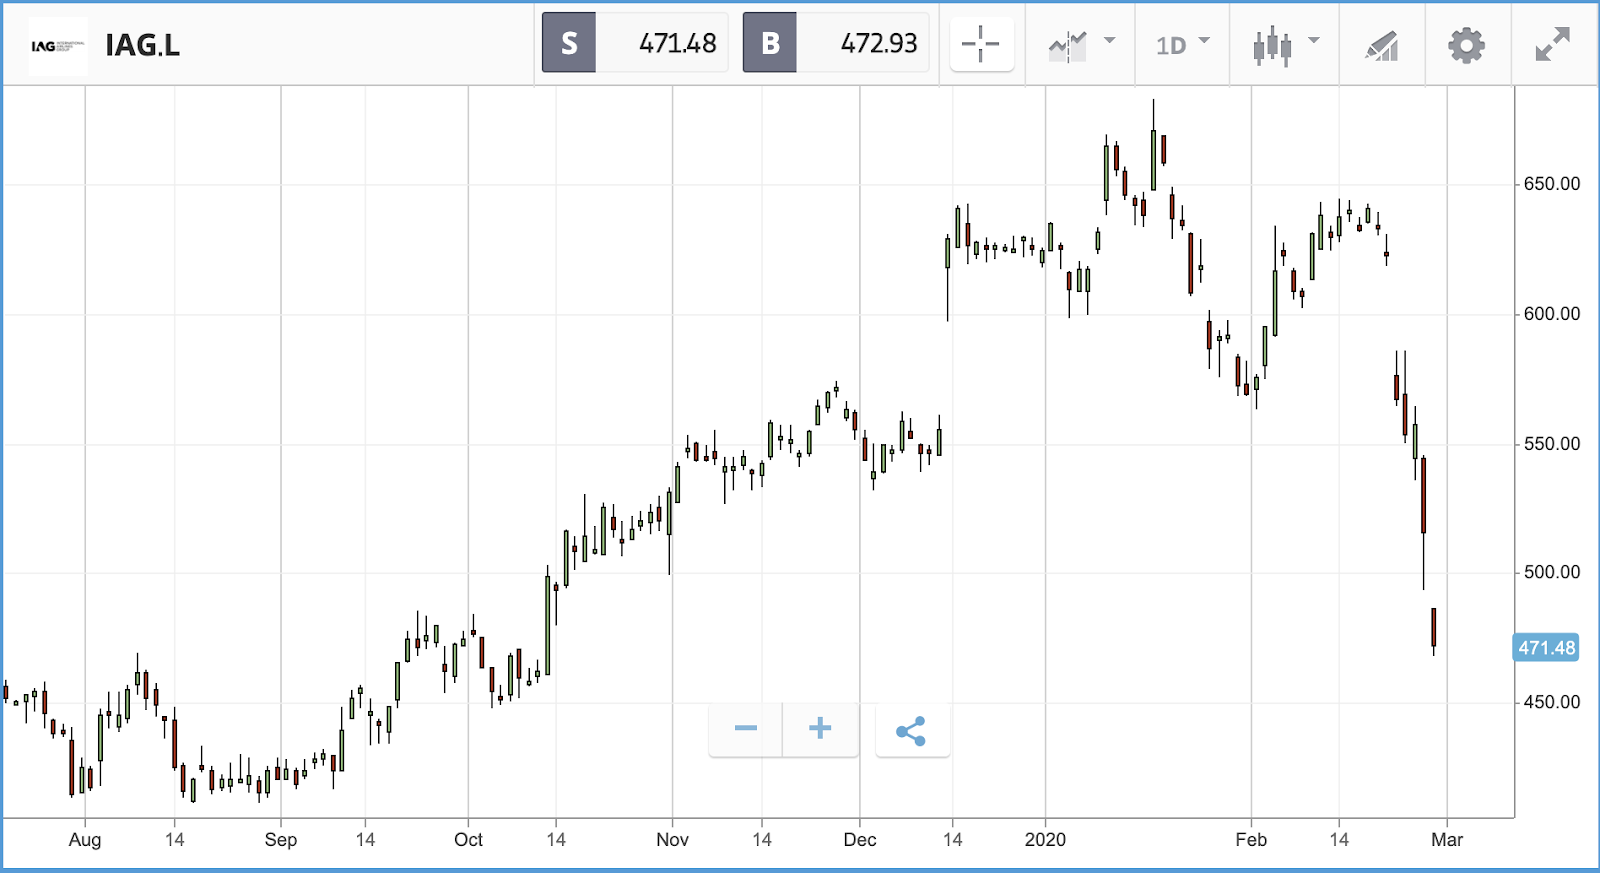Share the chart with share icon
This screenshot has width=1600, height=873.
[911, 731]
